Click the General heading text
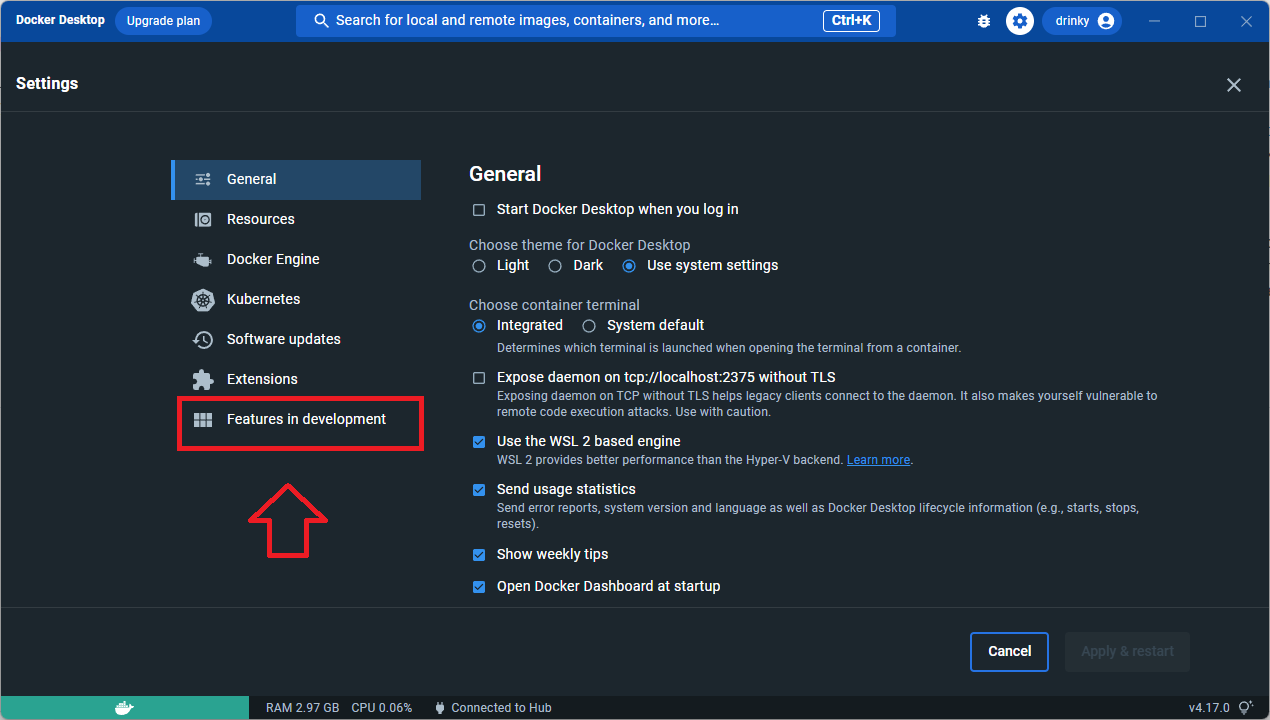 point(505,174)
